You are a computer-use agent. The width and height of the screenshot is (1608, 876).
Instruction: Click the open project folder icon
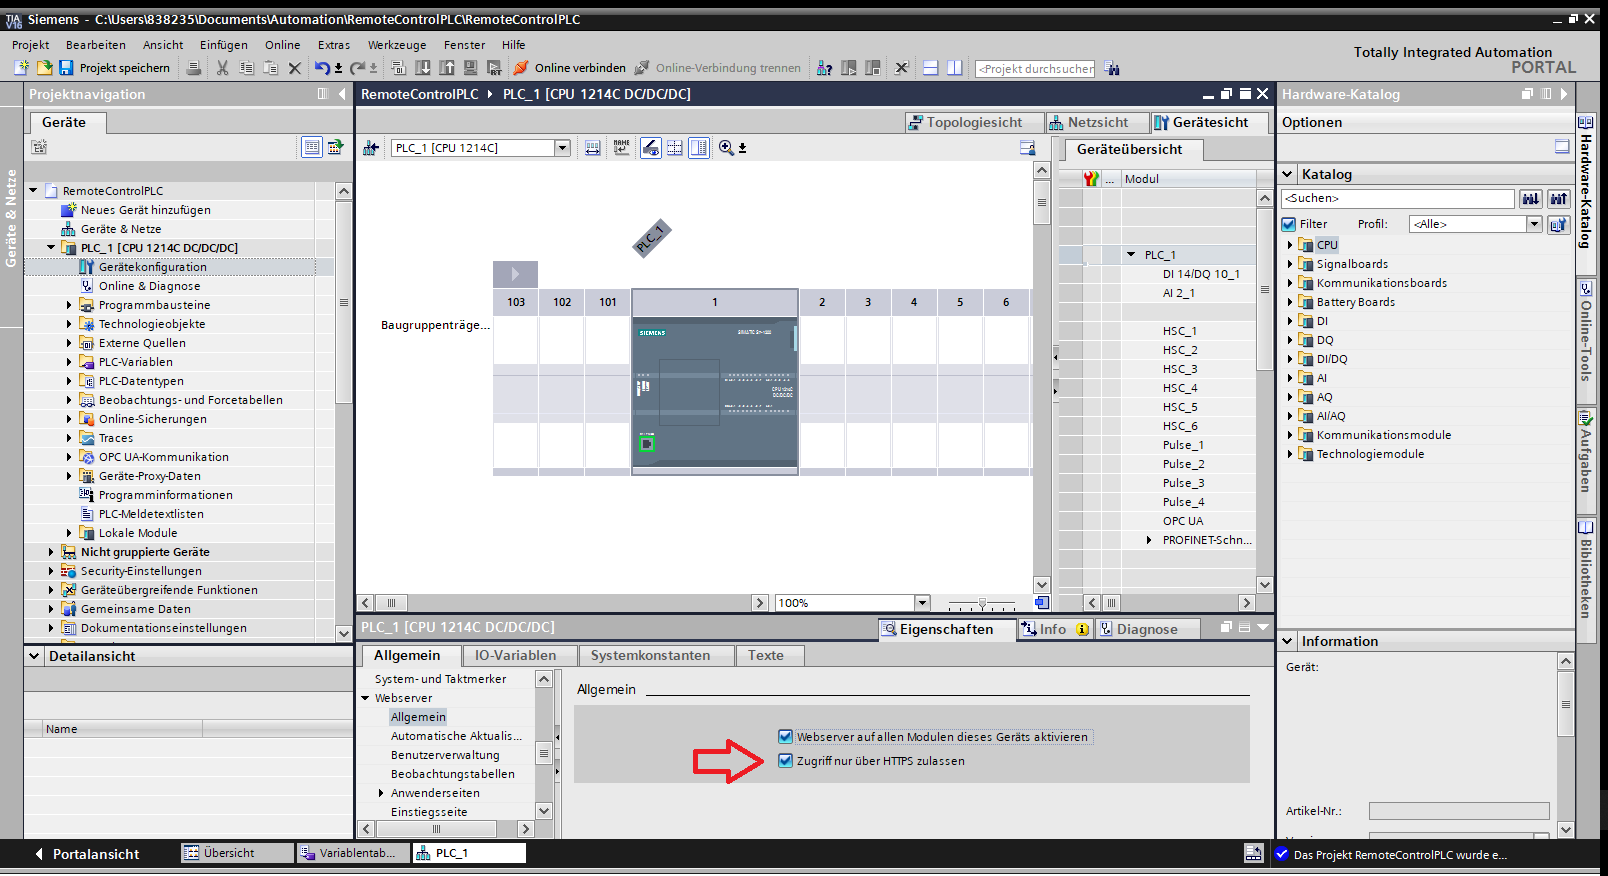click(44, 68)
